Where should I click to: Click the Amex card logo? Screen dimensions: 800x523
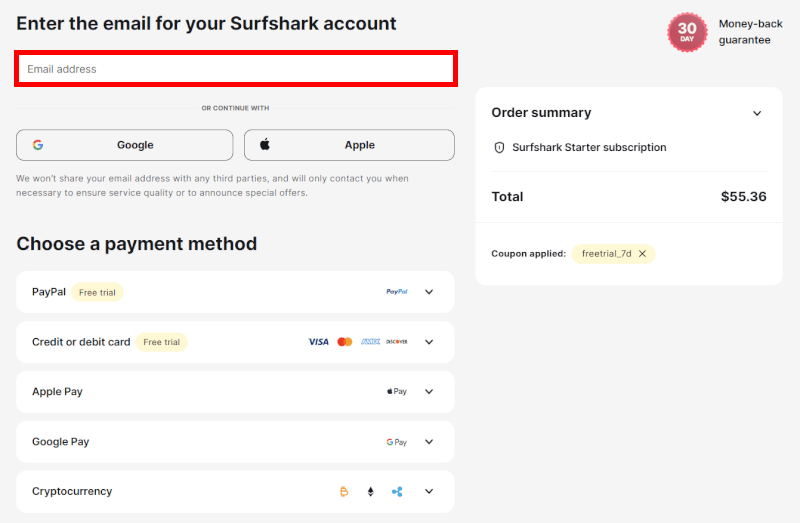tap(370, 342)
